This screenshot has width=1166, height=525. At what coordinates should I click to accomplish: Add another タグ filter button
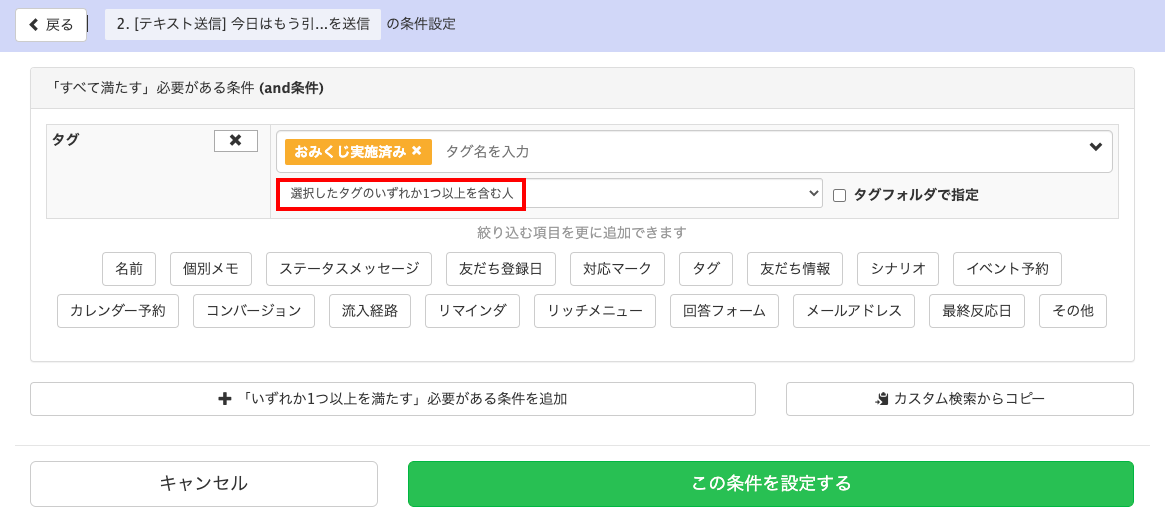pos(706,269)
